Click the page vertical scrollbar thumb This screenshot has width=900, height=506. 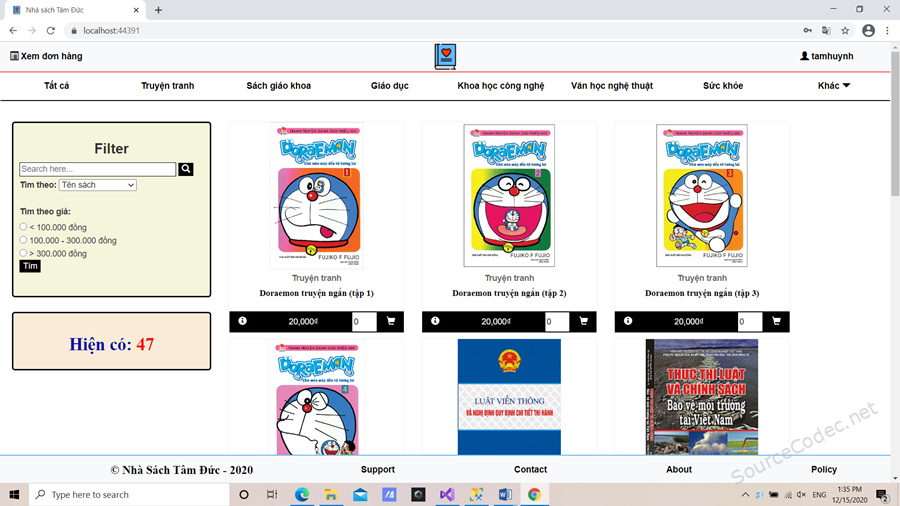click(895, 124)
